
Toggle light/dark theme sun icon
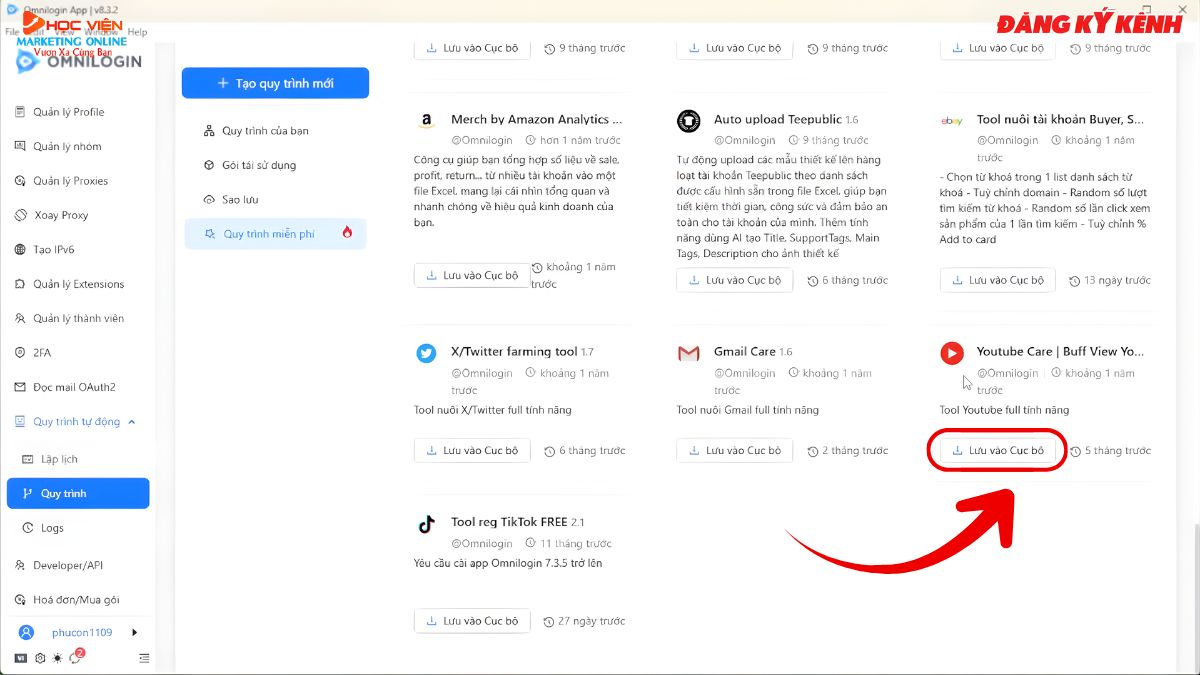coord(57,658)
